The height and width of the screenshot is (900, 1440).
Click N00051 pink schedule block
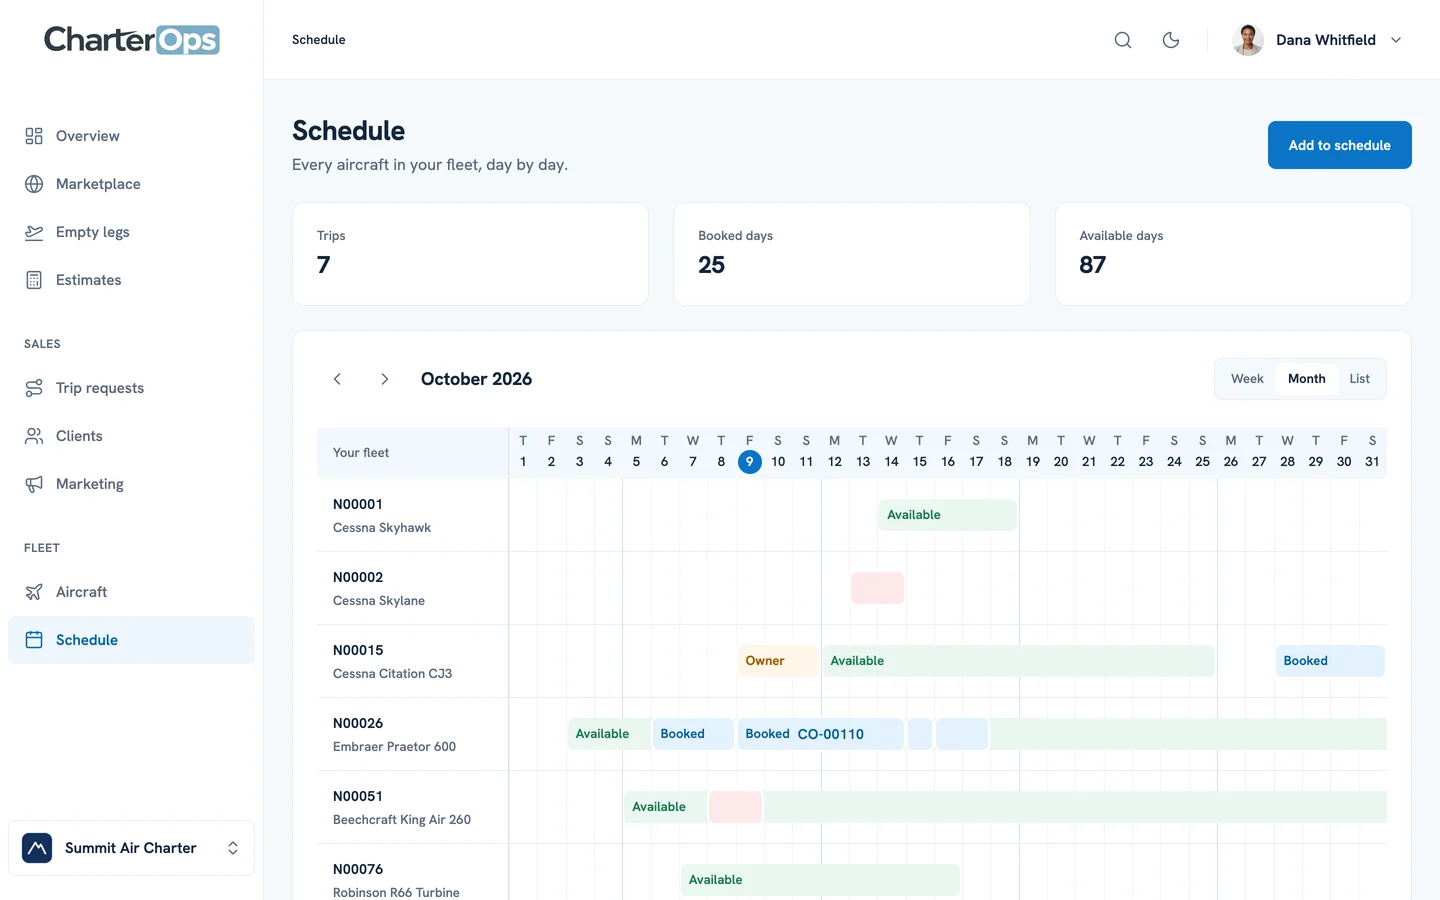tap(736, 807)
